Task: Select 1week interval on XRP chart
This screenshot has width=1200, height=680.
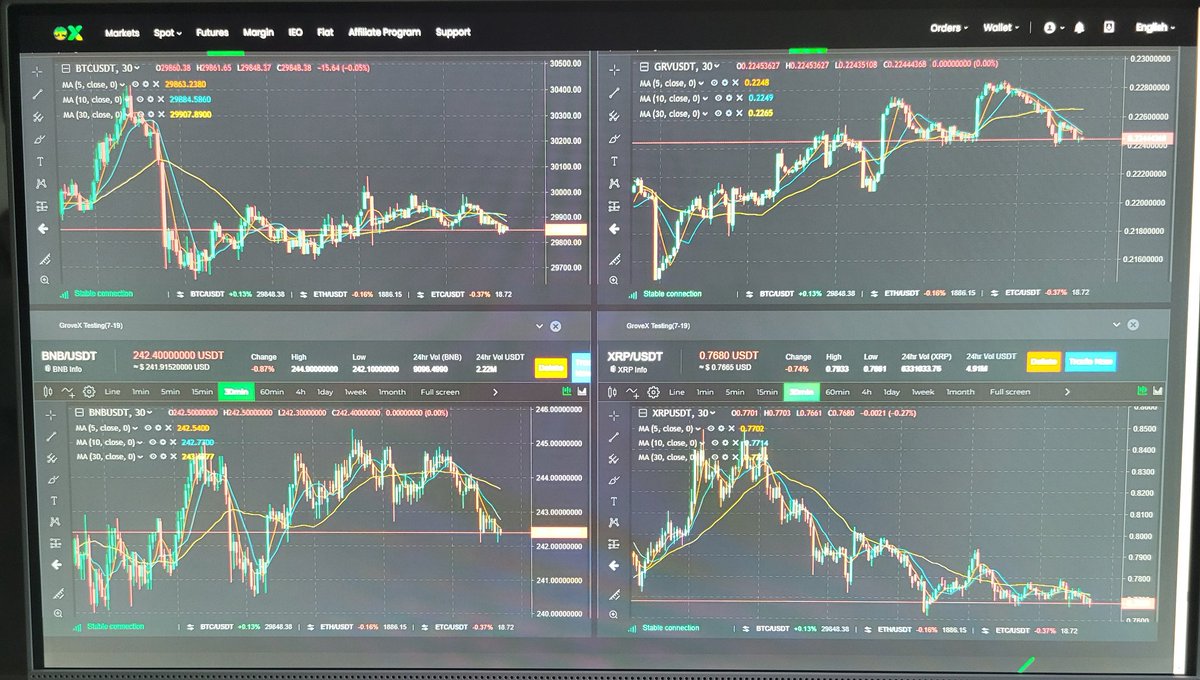Action: 923,392
